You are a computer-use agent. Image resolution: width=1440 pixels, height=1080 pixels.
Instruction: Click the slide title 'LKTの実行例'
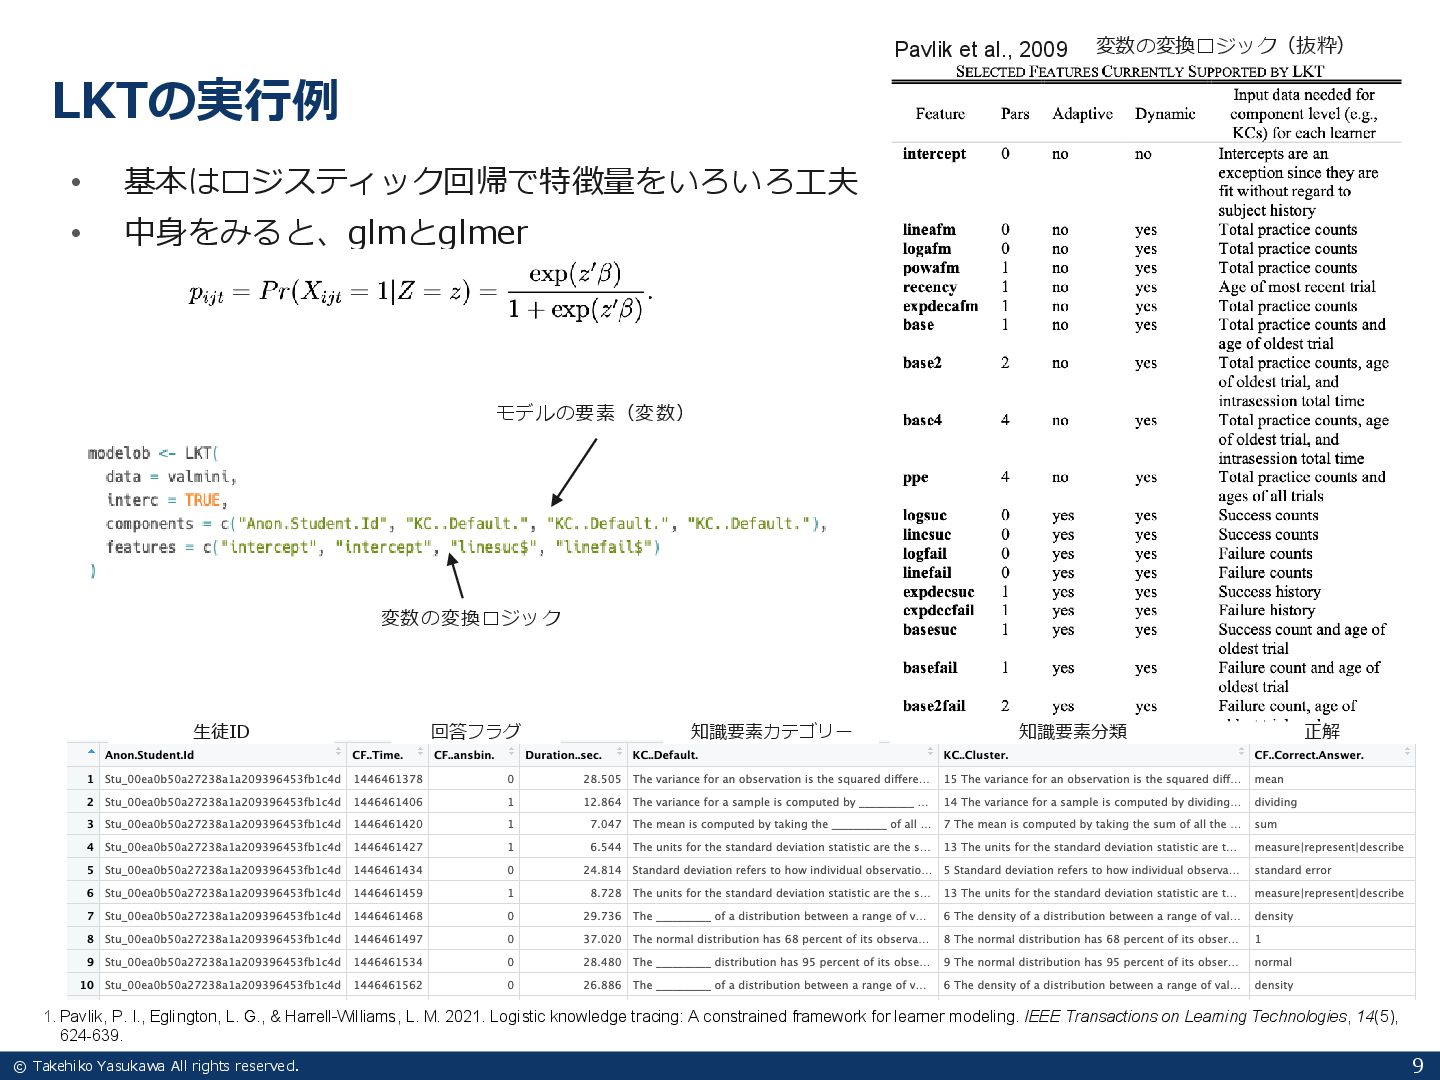pyautogui.click(x=196, y=100)
